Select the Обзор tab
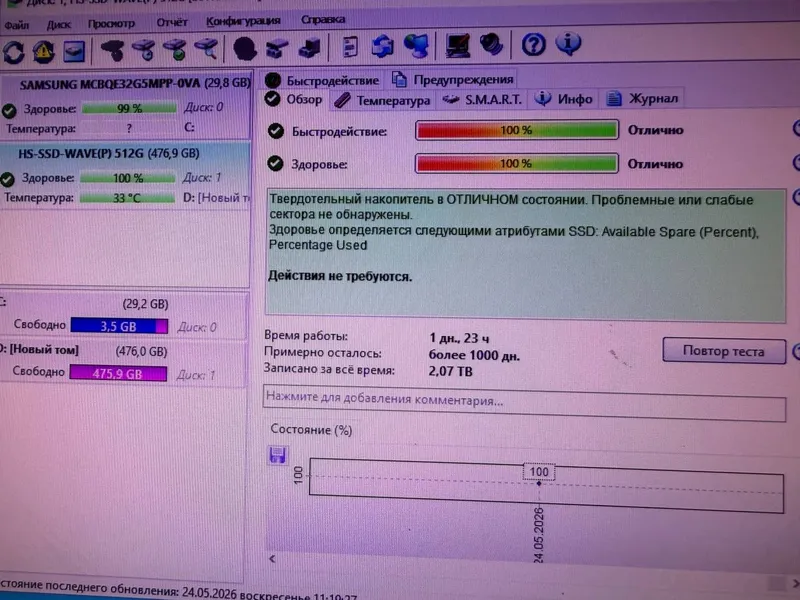800x600 pixels. 294,99
